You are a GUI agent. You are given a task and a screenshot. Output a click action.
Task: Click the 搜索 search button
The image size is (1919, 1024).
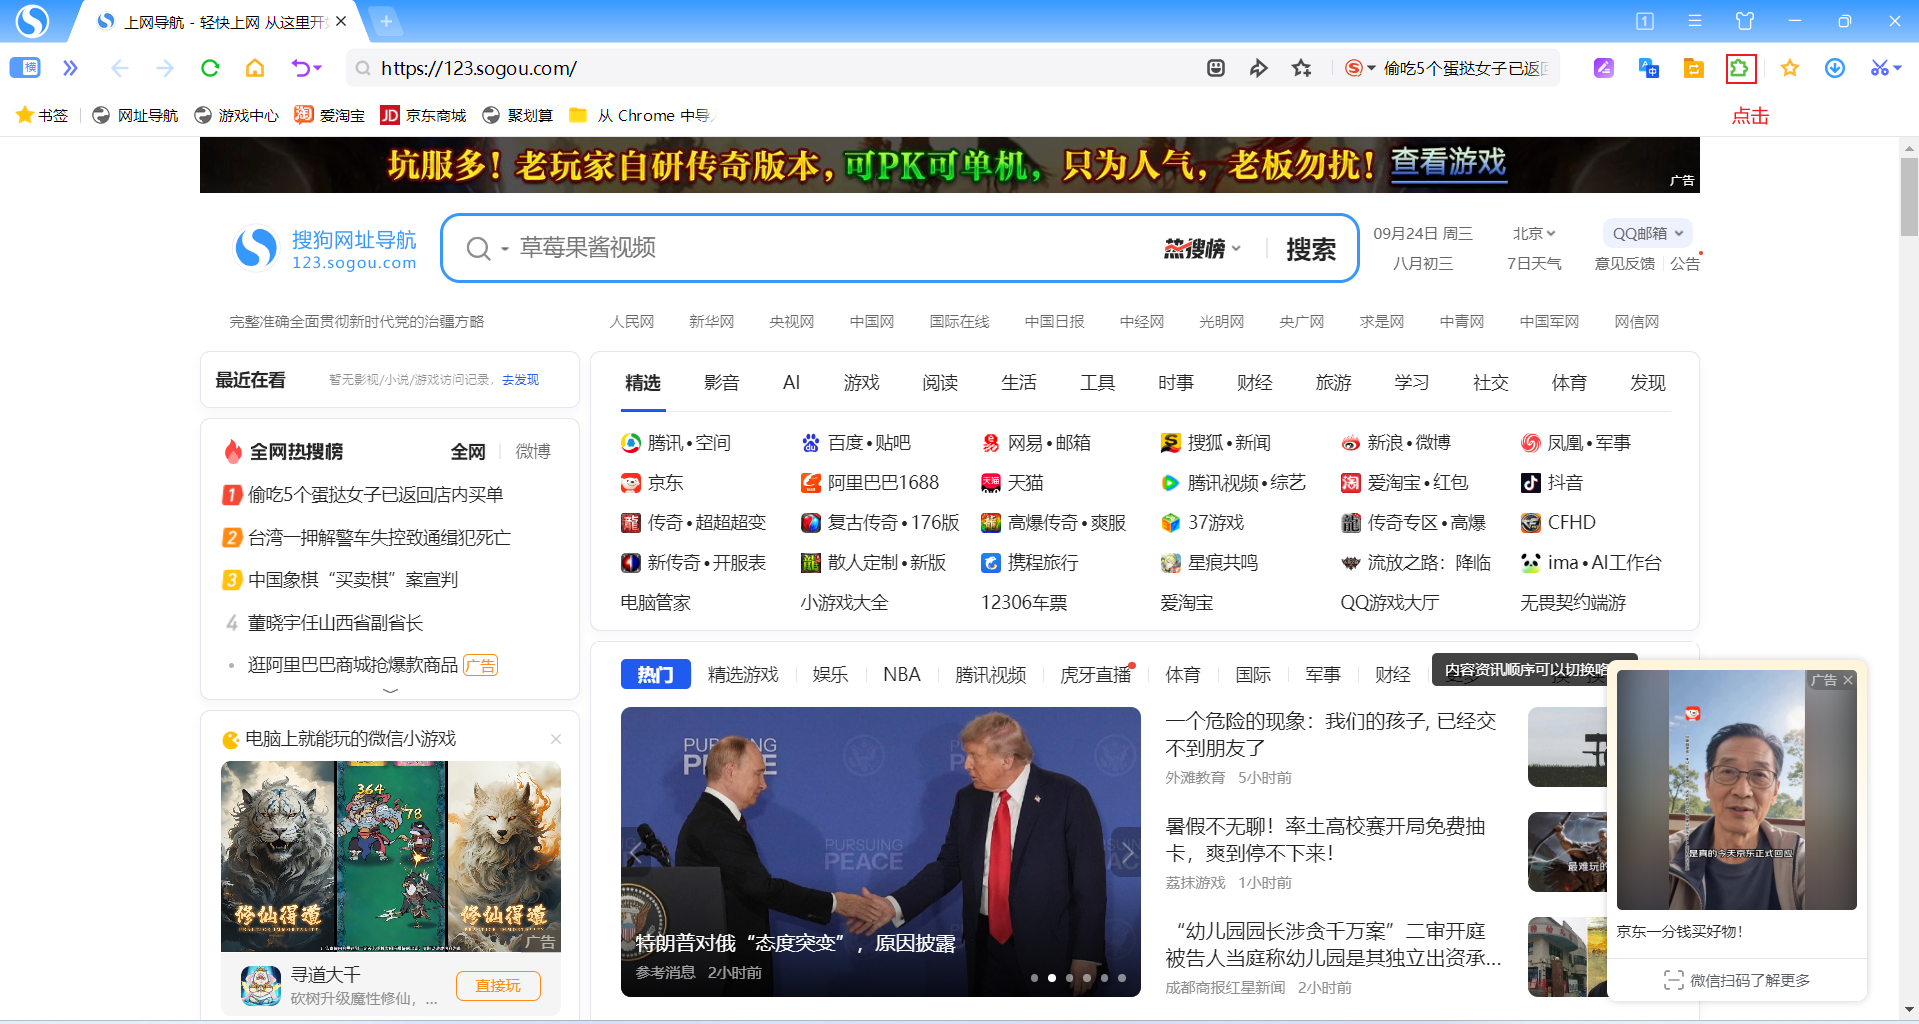pyautogui.click(x=1311, y=249)
